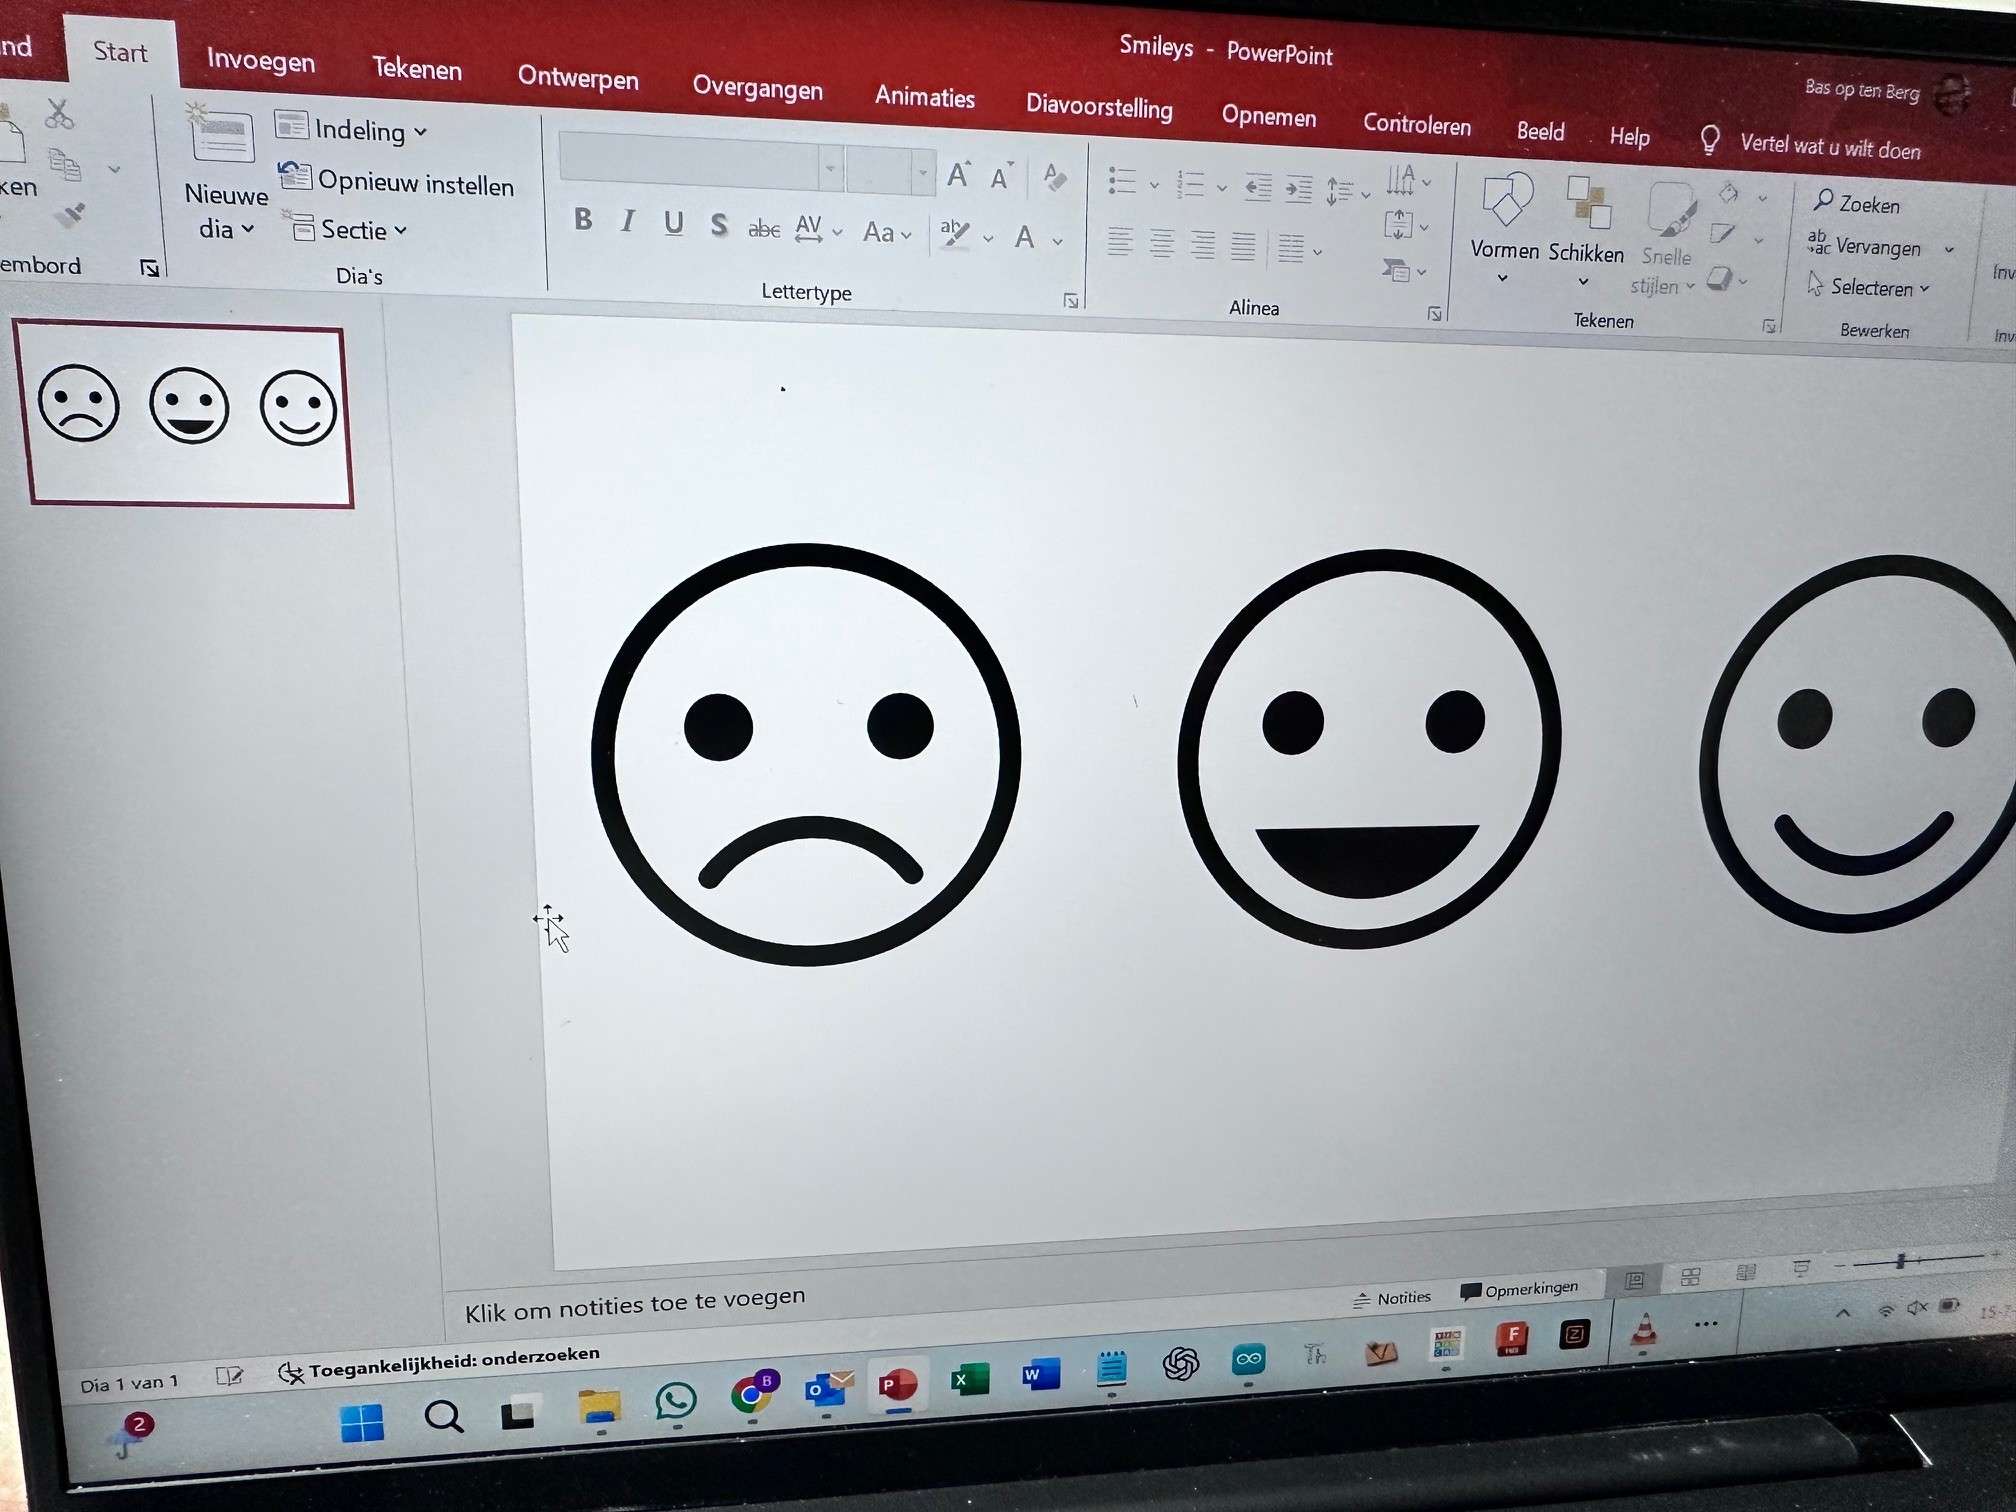Switch to normal view in status bar
The height and width of the screenshot is (1512, 2016).
(1634, 1280)
